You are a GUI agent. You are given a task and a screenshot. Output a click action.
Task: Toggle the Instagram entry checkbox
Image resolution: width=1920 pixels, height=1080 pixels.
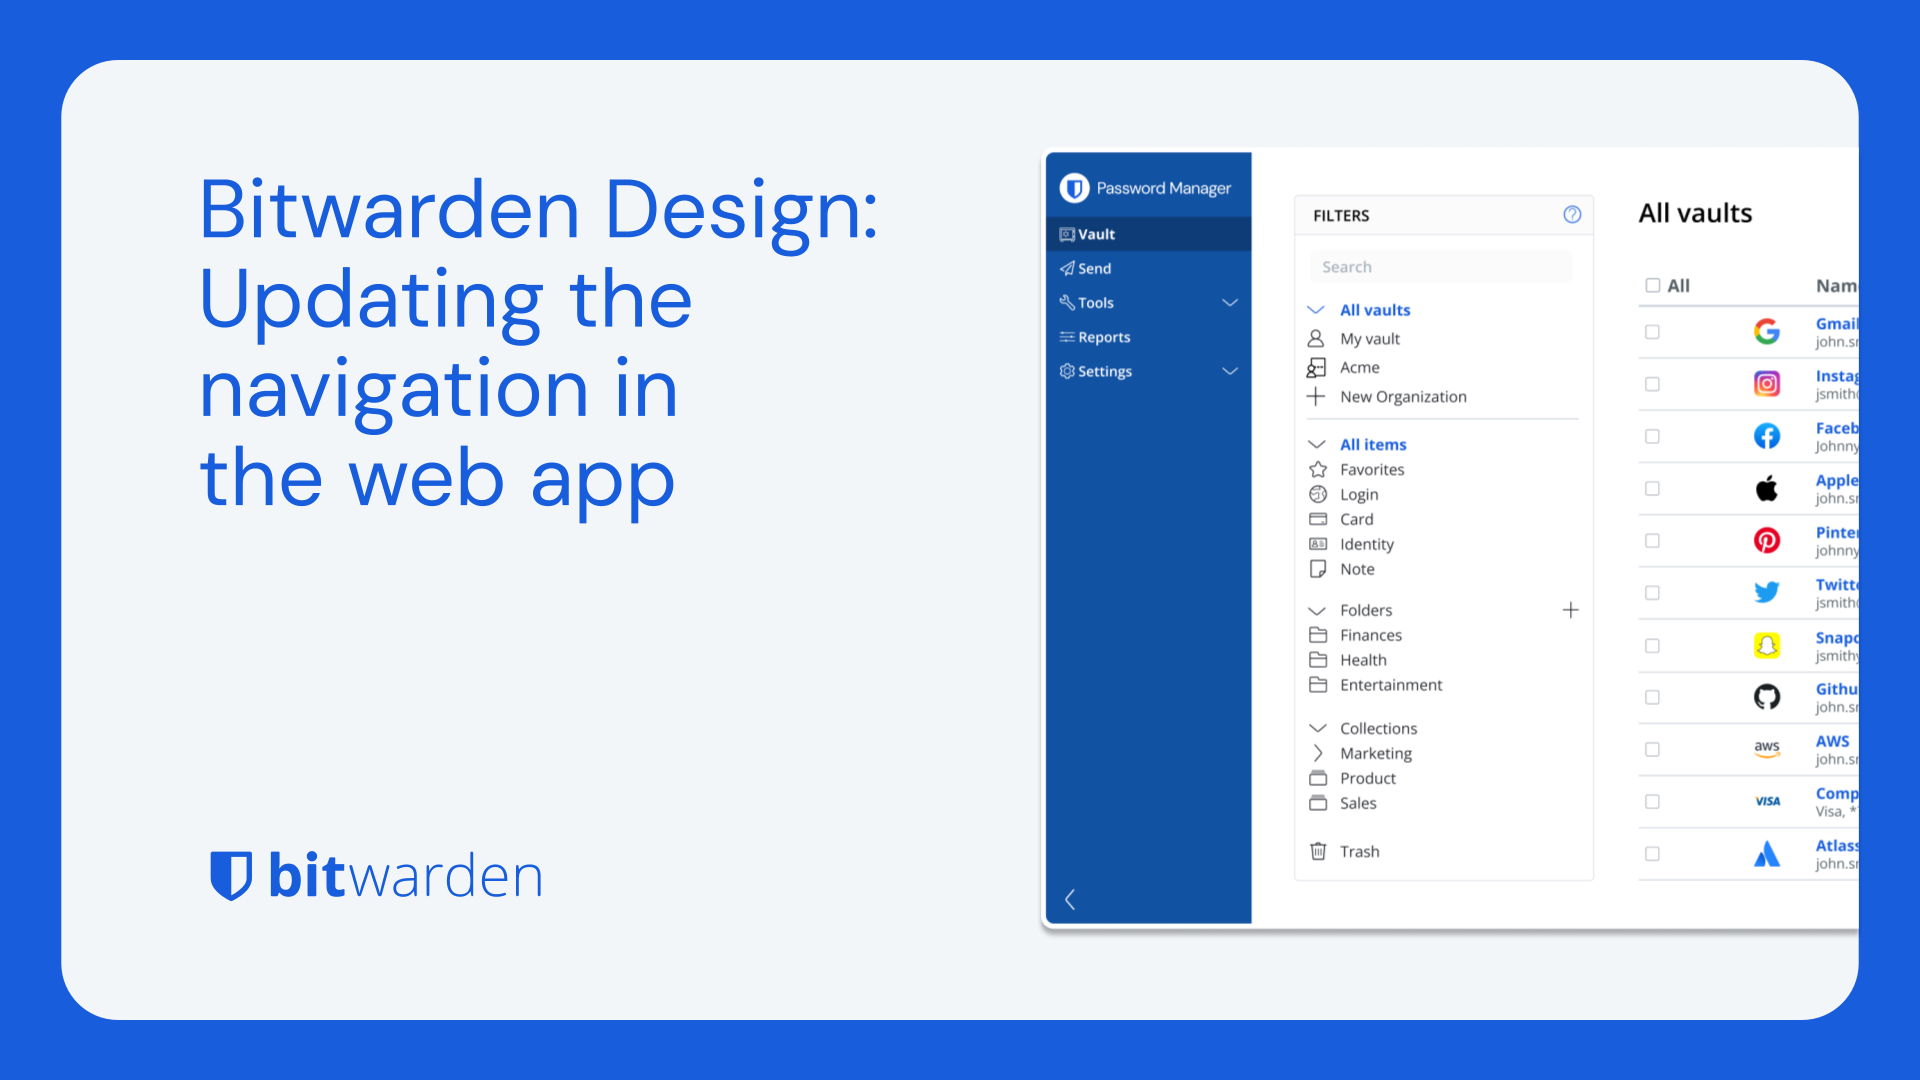(x=1652, y=384)
